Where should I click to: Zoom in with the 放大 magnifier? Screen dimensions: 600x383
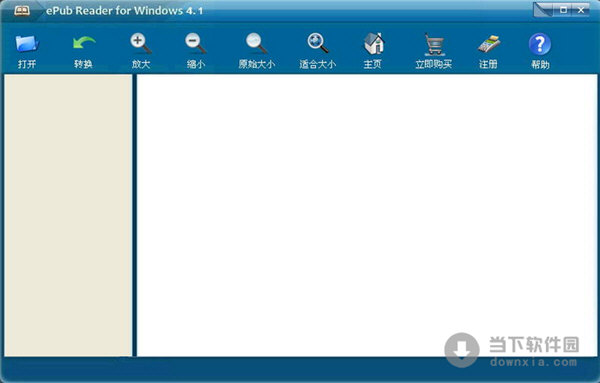tap(140, 43)
